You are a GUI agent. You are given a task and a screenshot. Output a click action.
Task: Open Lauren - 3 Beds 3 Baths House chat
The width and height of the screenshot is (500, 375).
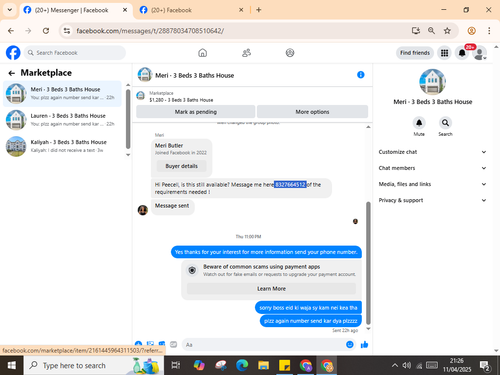(62, 120)
